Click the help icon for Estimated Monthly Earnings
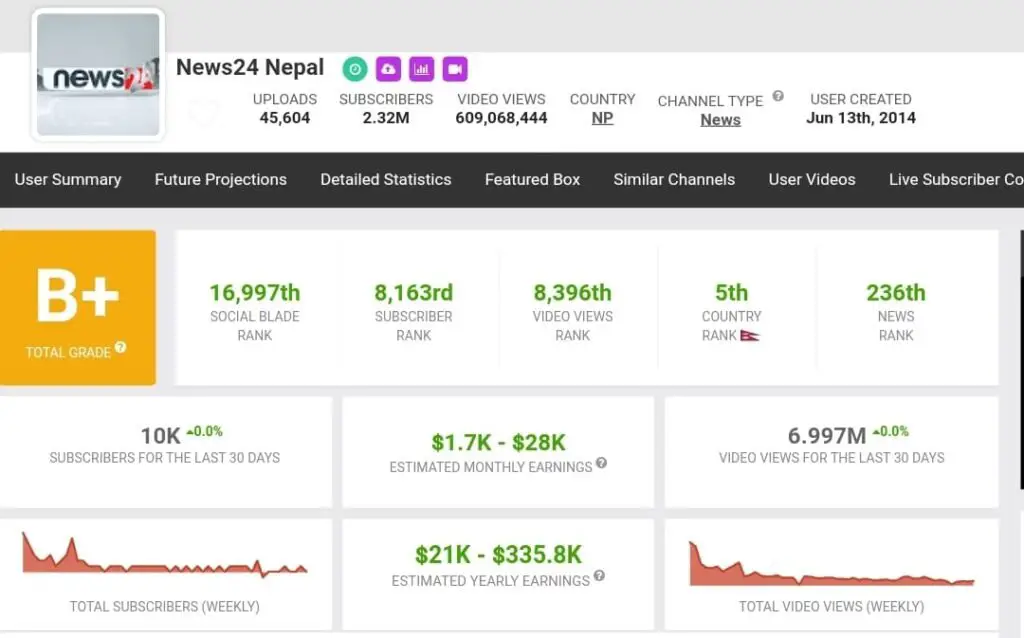The image size is (1024, 638). 601,463
